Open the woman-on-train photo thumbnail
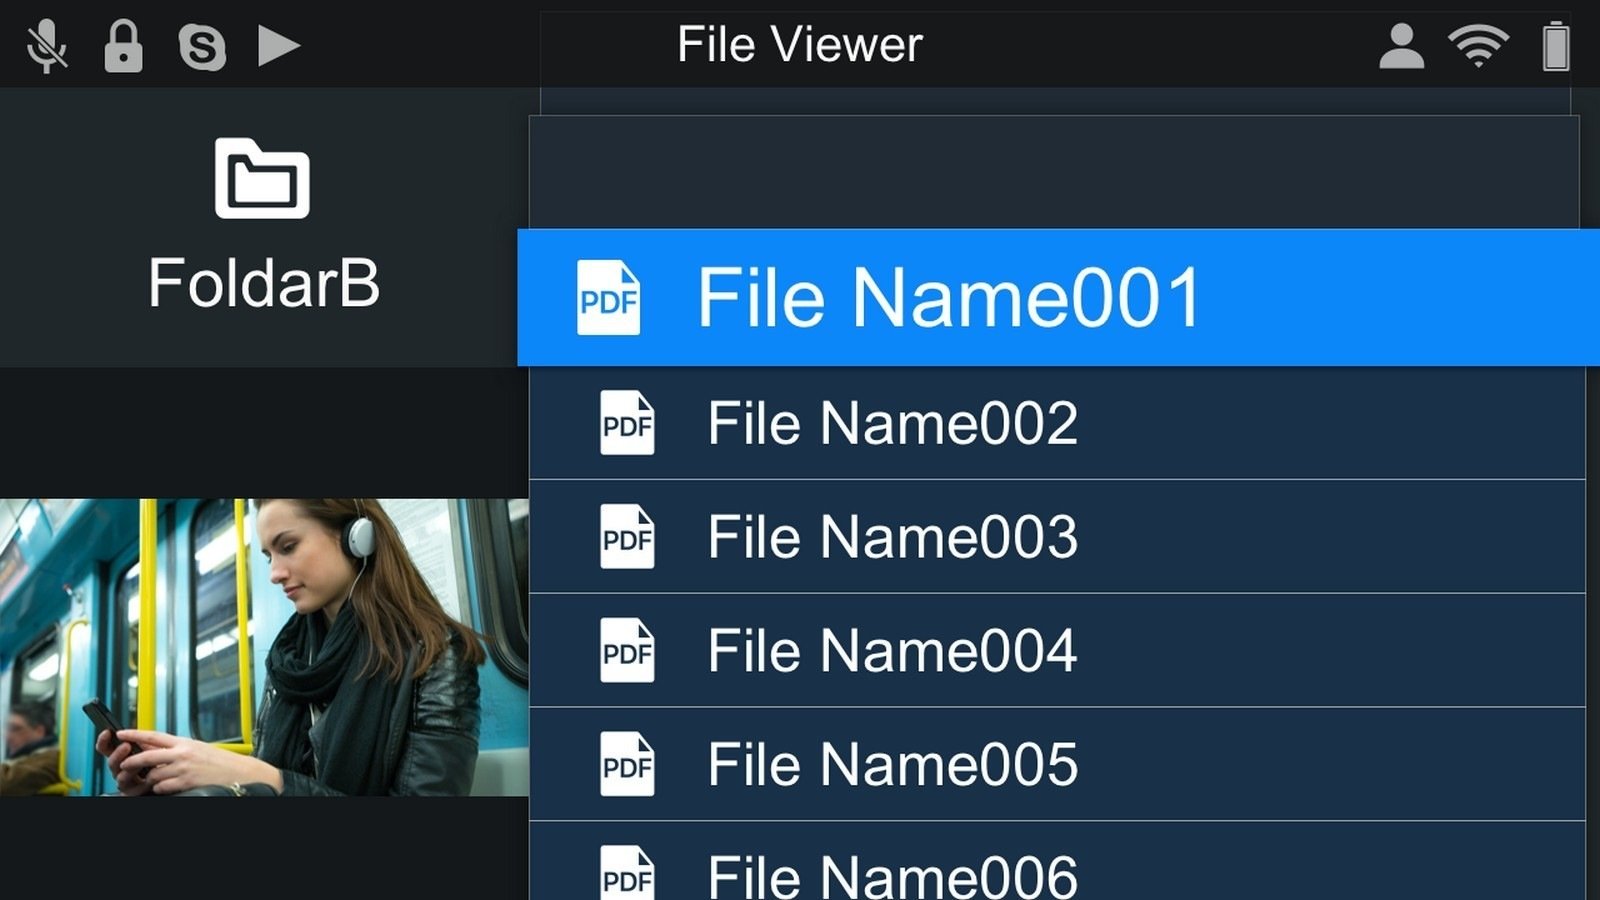The image size is (1600, 900). pyautogui.click(x=264, y=647)
